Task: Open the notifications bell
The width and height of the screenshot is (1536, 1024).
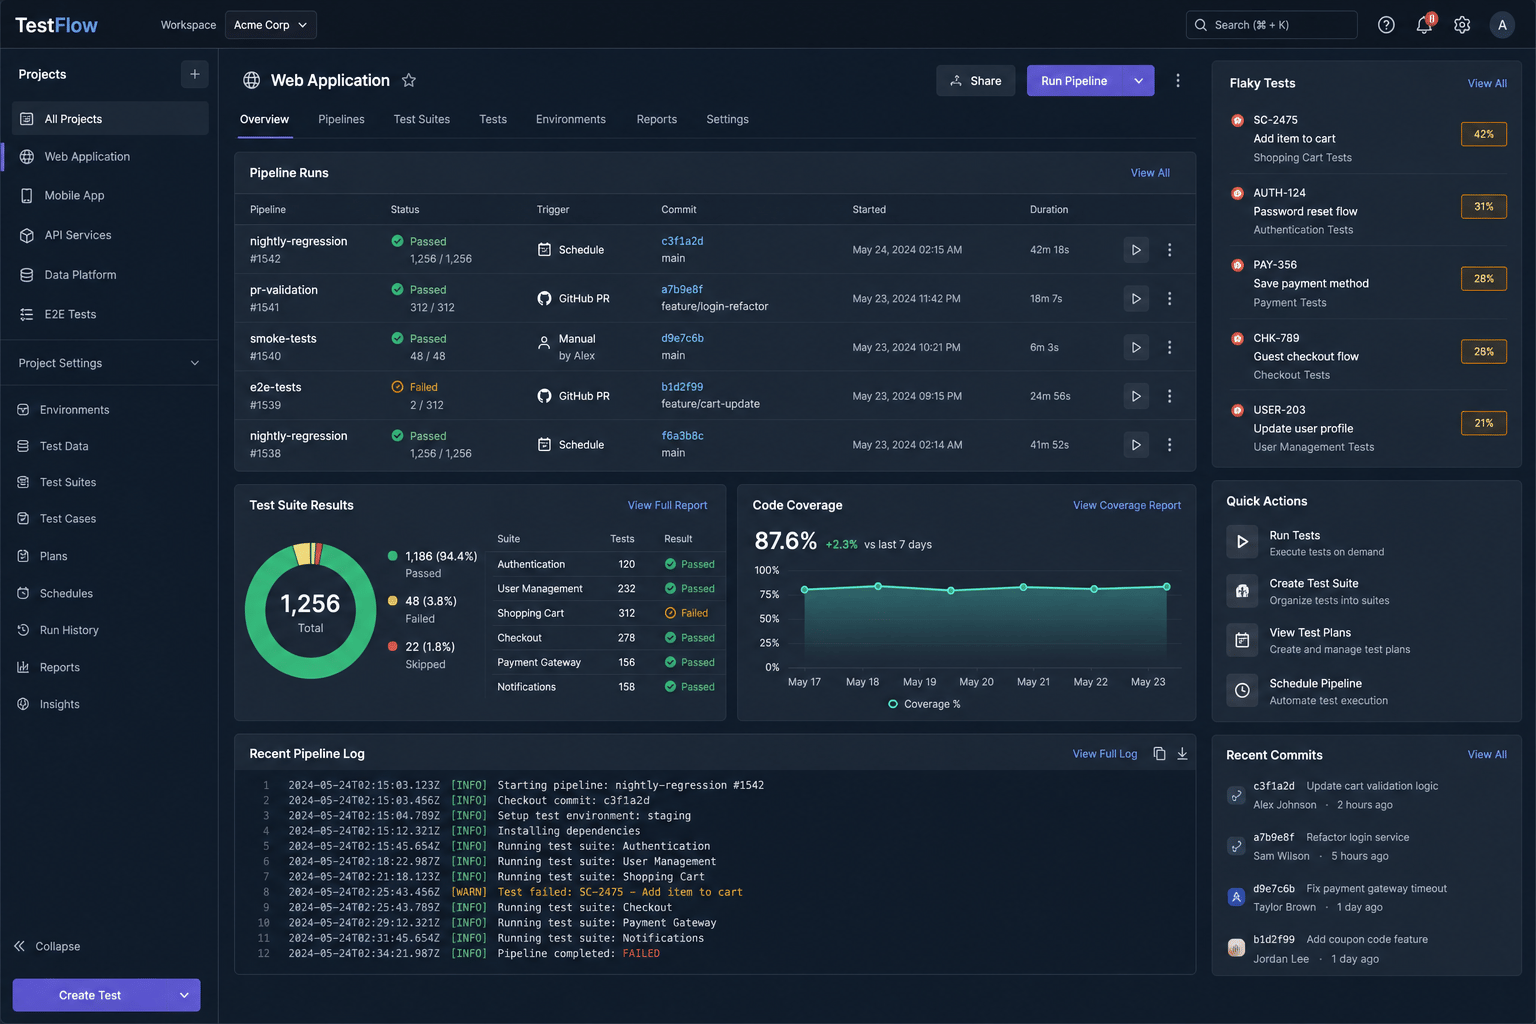Action: point(1424,25)
